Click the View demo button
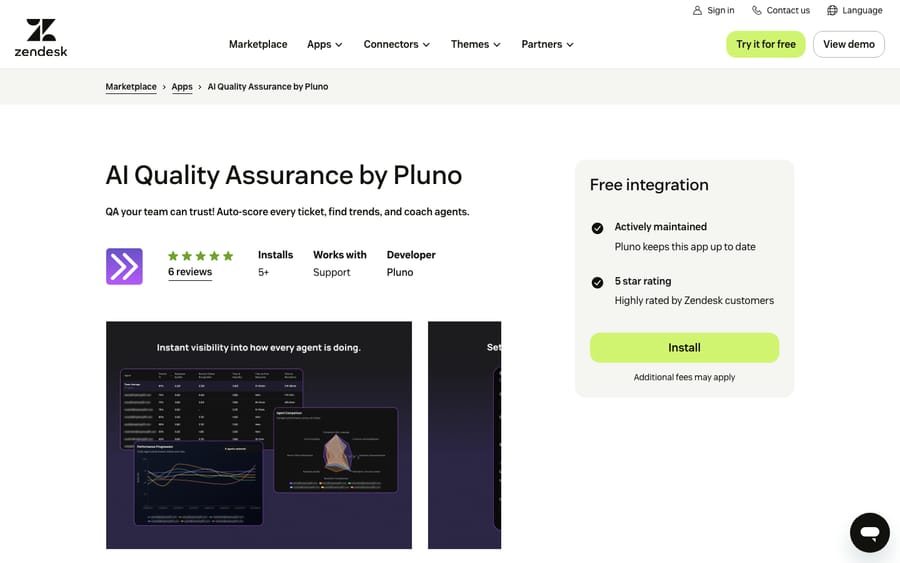900x563 pixels. tap(849, 44)
